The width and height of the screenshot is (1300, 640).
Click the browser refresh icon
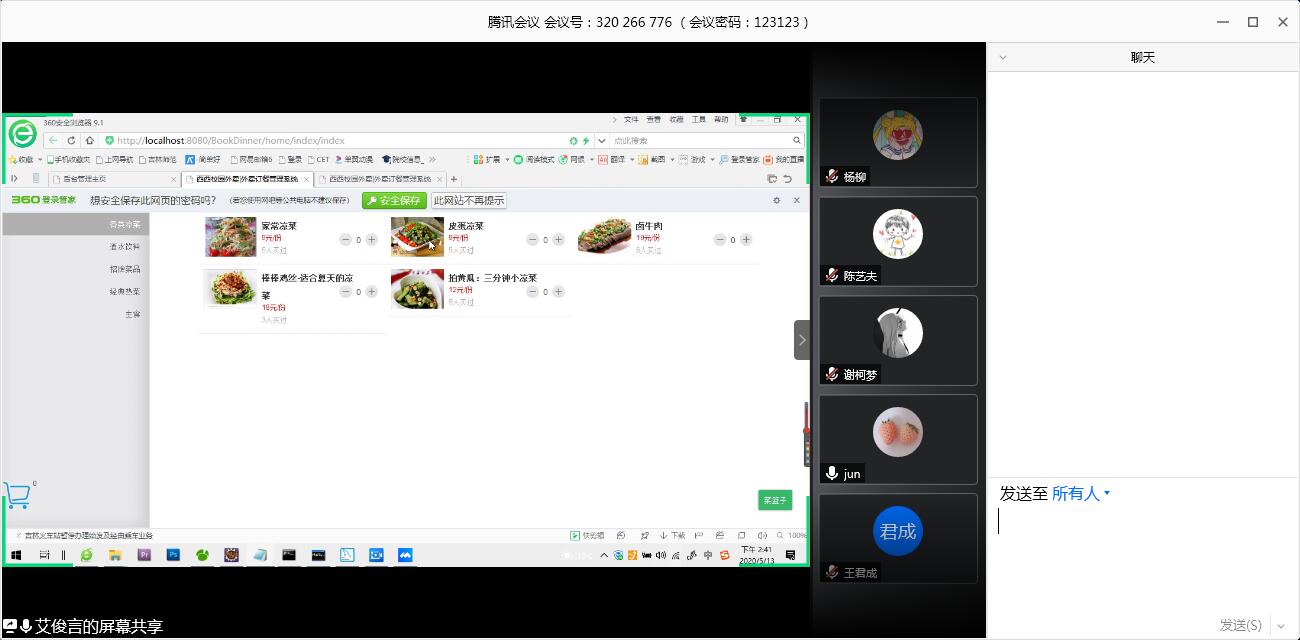[x=71, y=140]
